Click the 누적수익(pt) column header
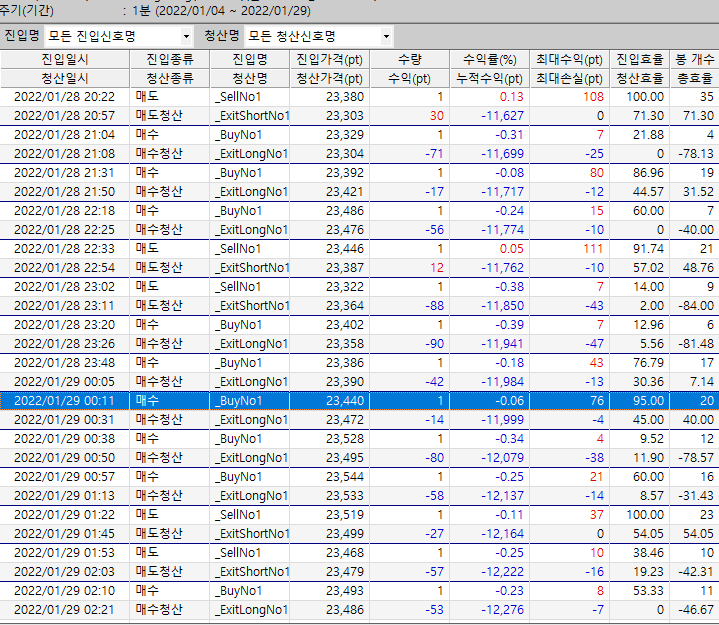The image size is (719, 625). [489, 78]
